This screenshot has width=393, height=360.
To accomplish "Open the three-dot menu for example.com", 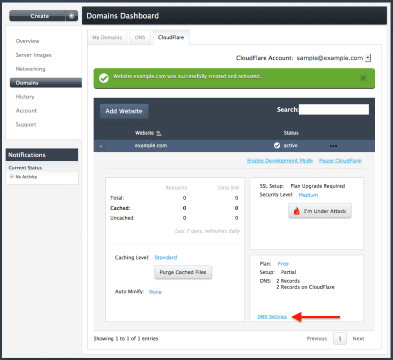I will (333, 146).
